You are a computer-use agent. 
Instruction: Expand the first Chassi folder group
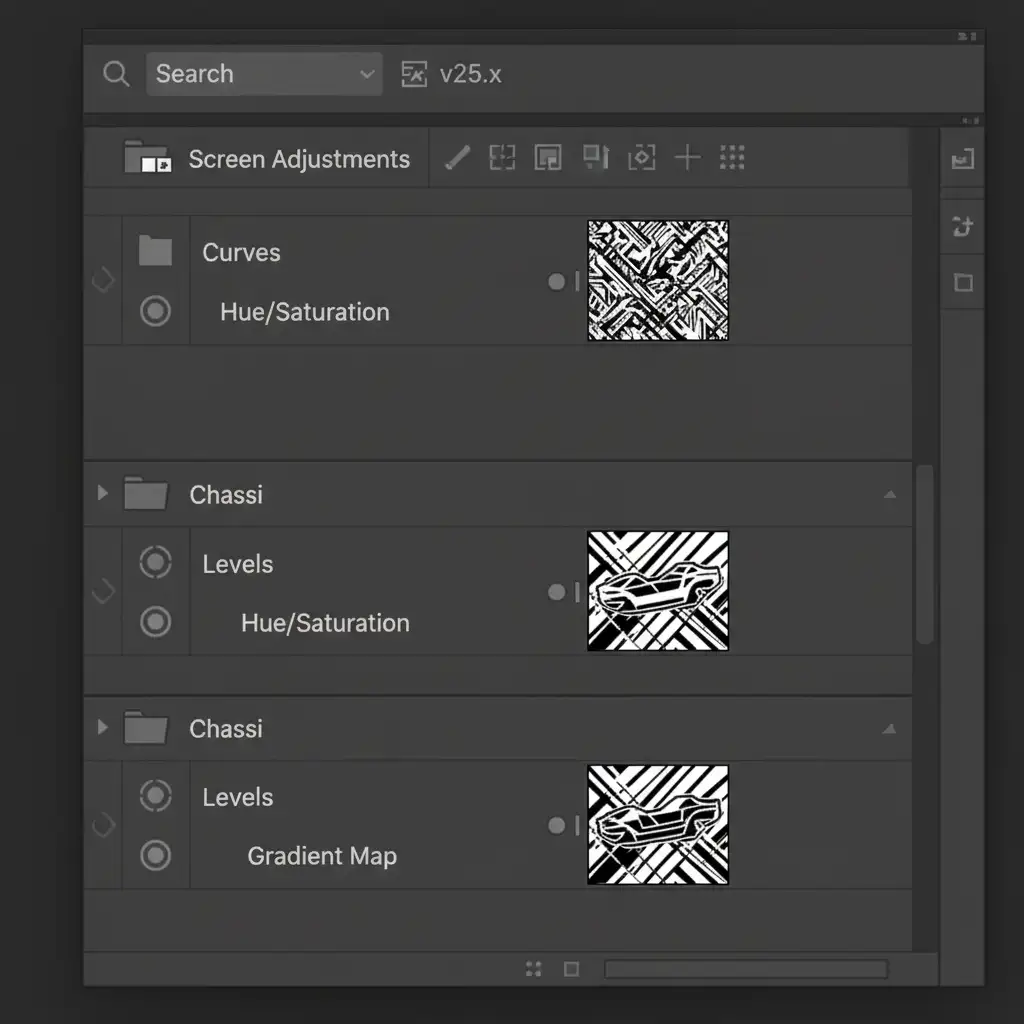point(101,494)
